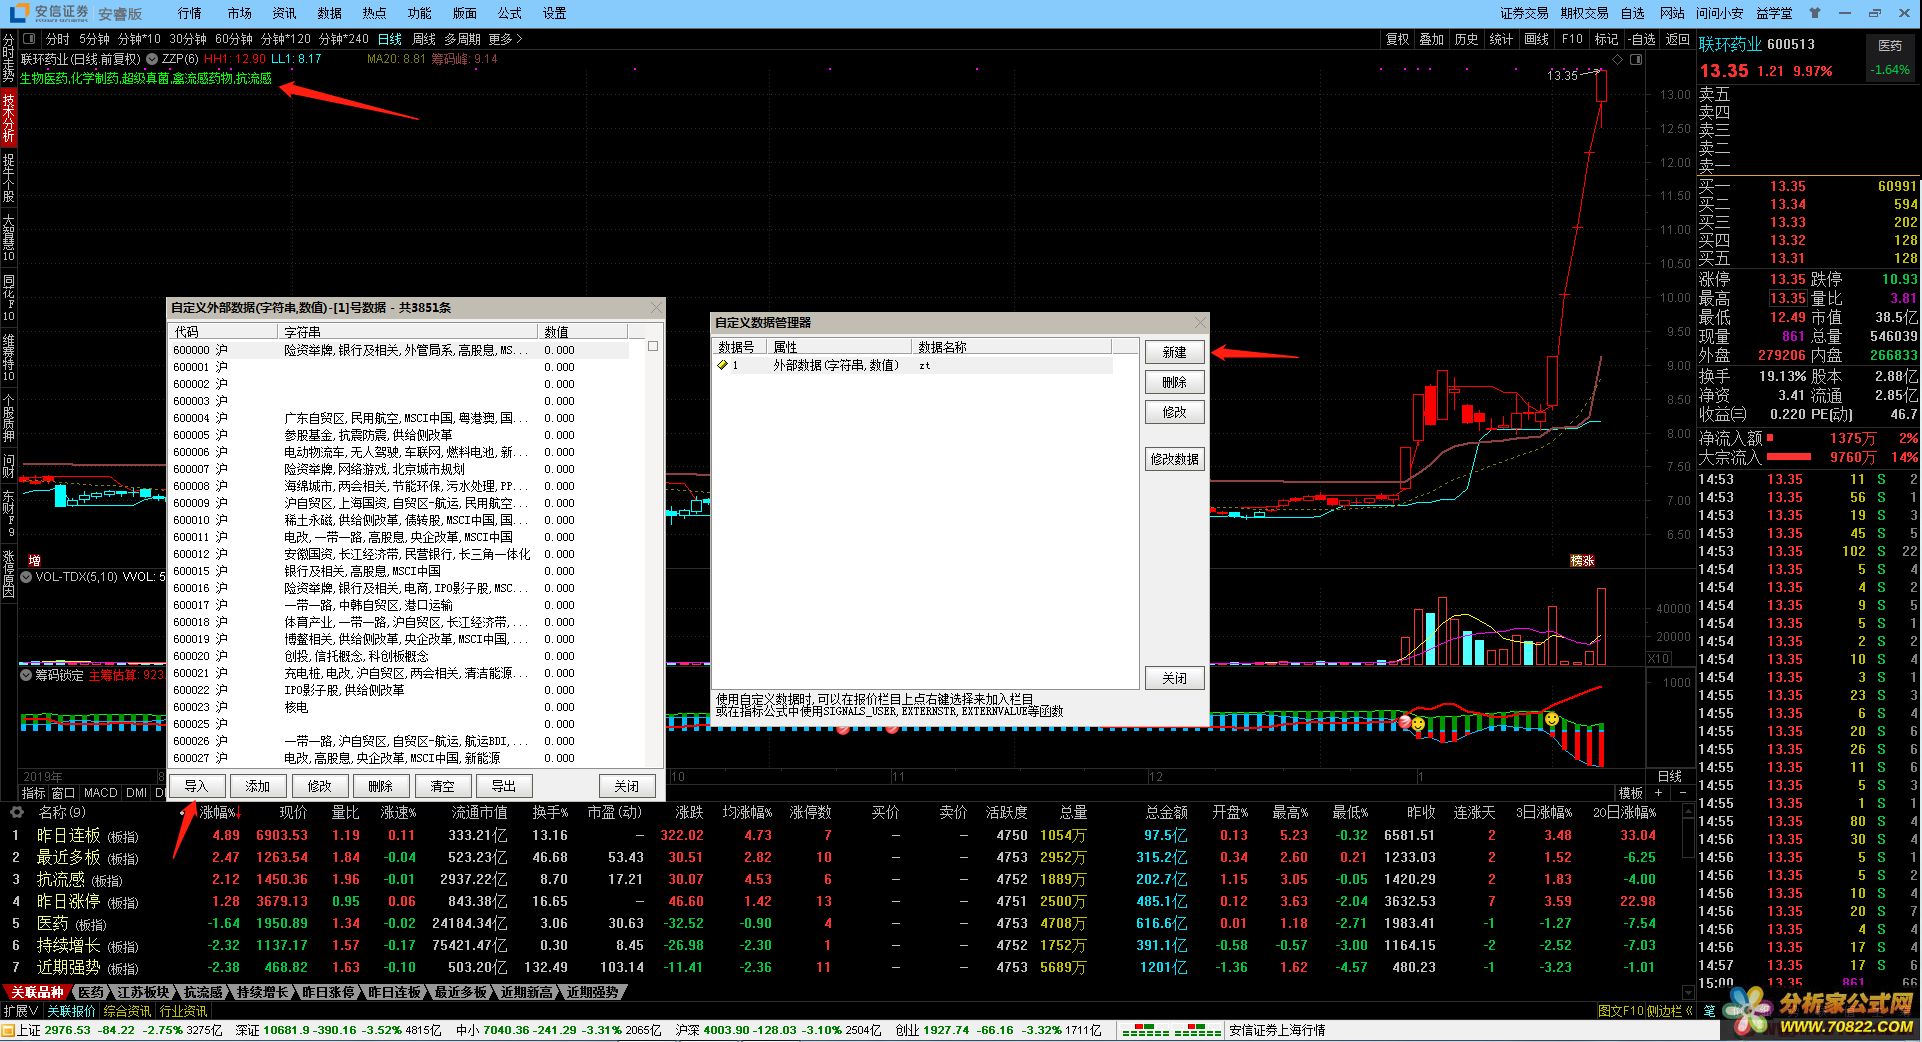Screen dimensions: 1922x1042
Task: Toggle the side panel icon at chart top-right
Action: (1636, 59)
